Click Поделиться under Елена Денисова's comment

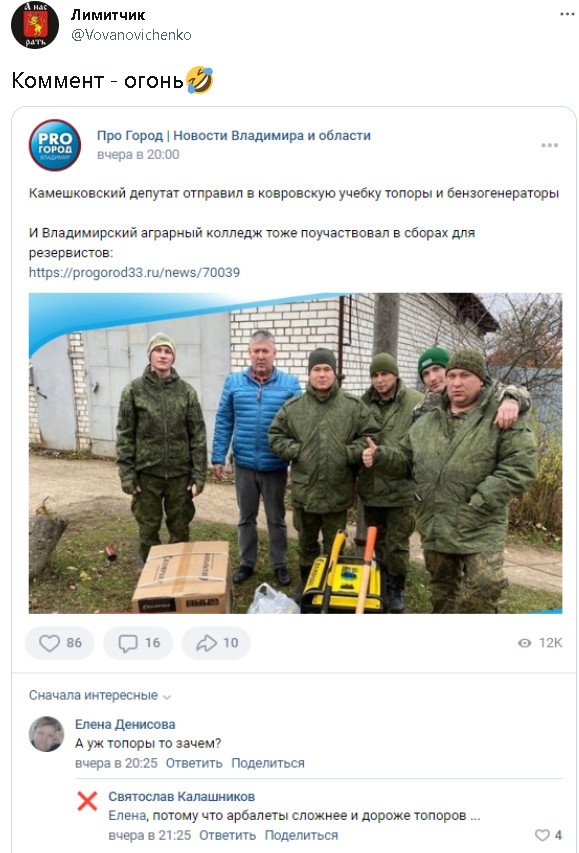[x=268, y=763]
